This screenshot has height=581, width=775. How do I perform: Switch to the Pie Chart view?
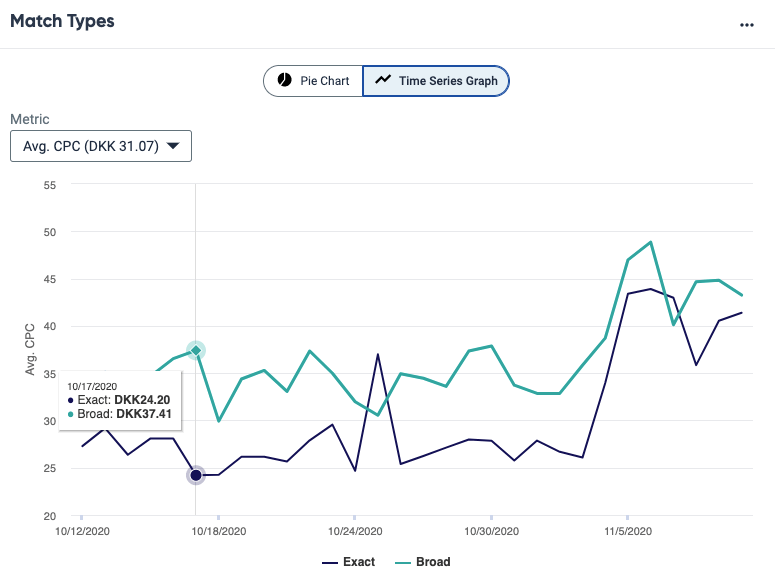point(313,81)
